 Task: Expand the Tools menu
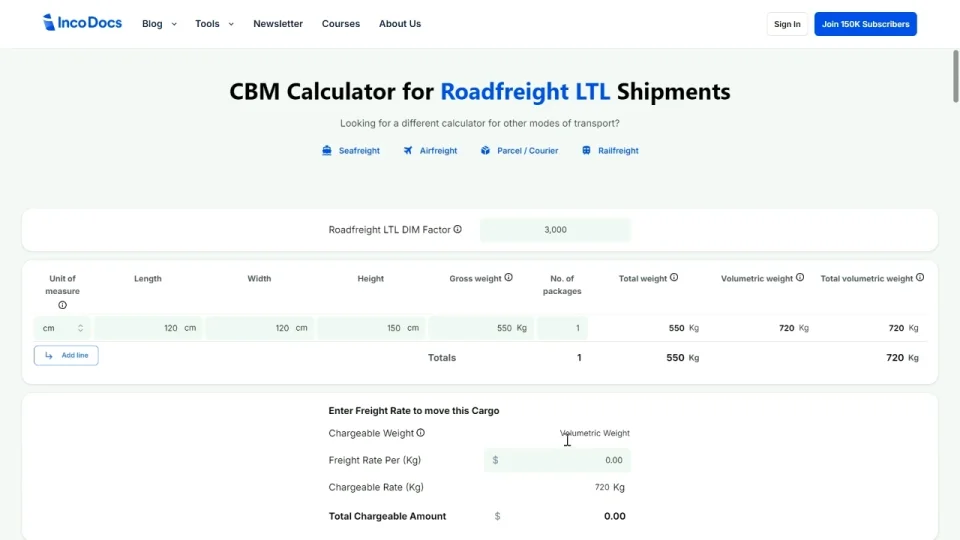(214, 24)
